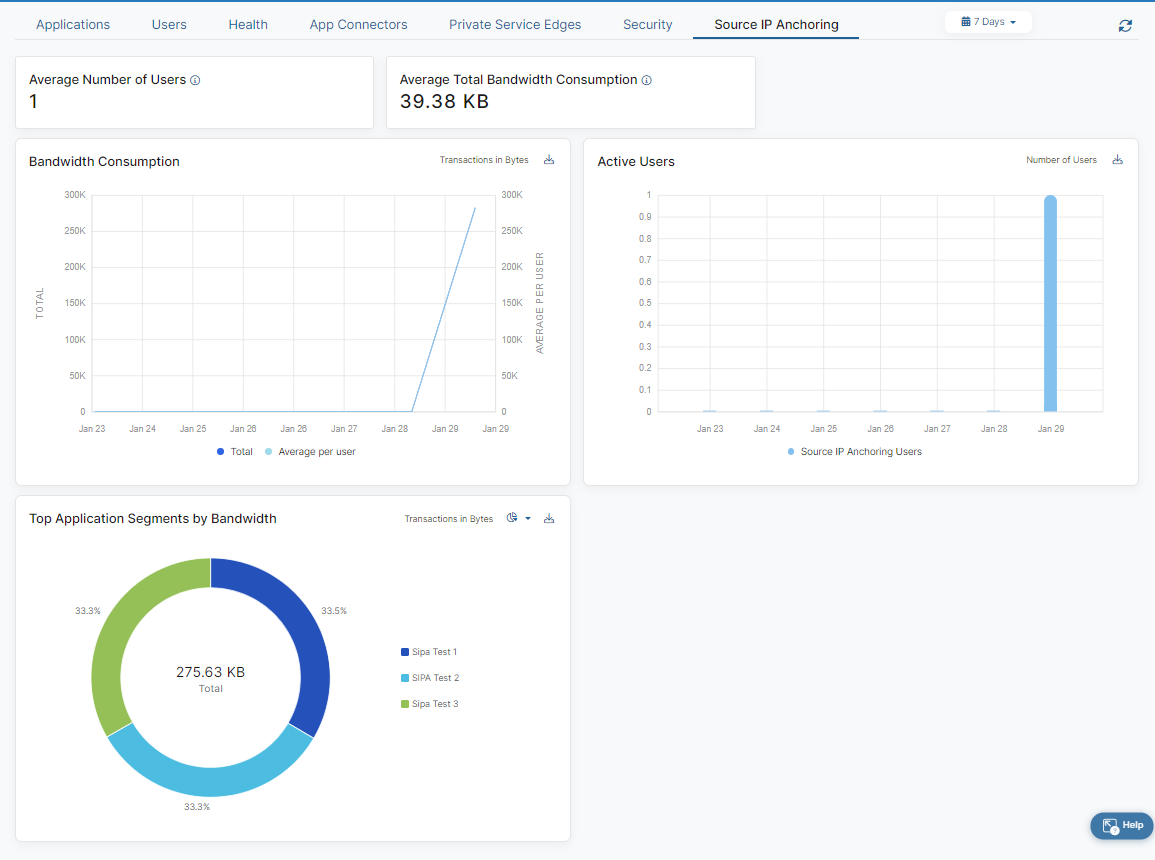Screen dimensions: 1155x860
Task: Click info icon beside Average Total Bandwidth Consumption
Action: click(647, 80)
